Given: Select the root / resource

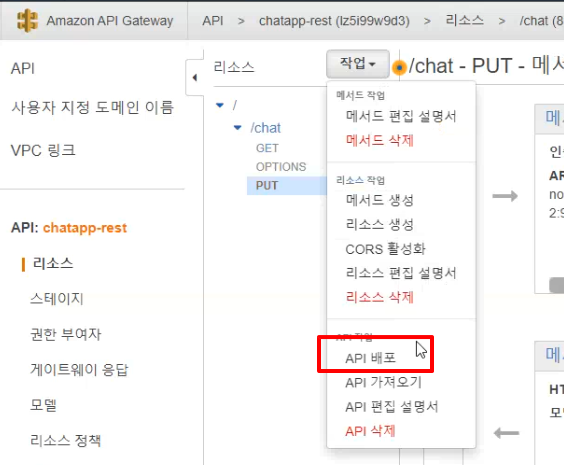Looking at the screenshot, I should pyautogui.click(x=235, y=105).
